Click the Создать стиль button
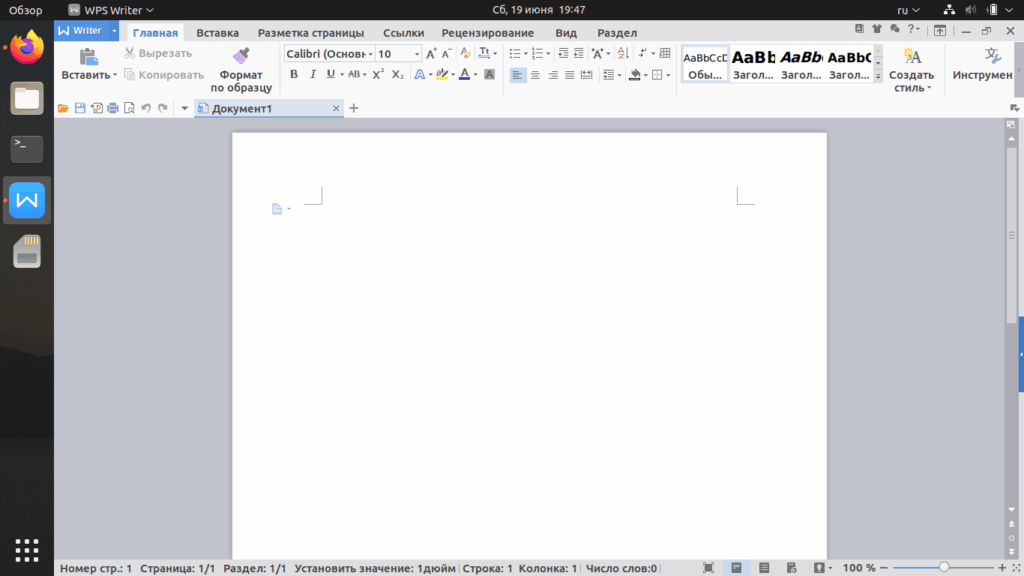The width and height of the screenshot is (1024, 576). pos(912,70)
